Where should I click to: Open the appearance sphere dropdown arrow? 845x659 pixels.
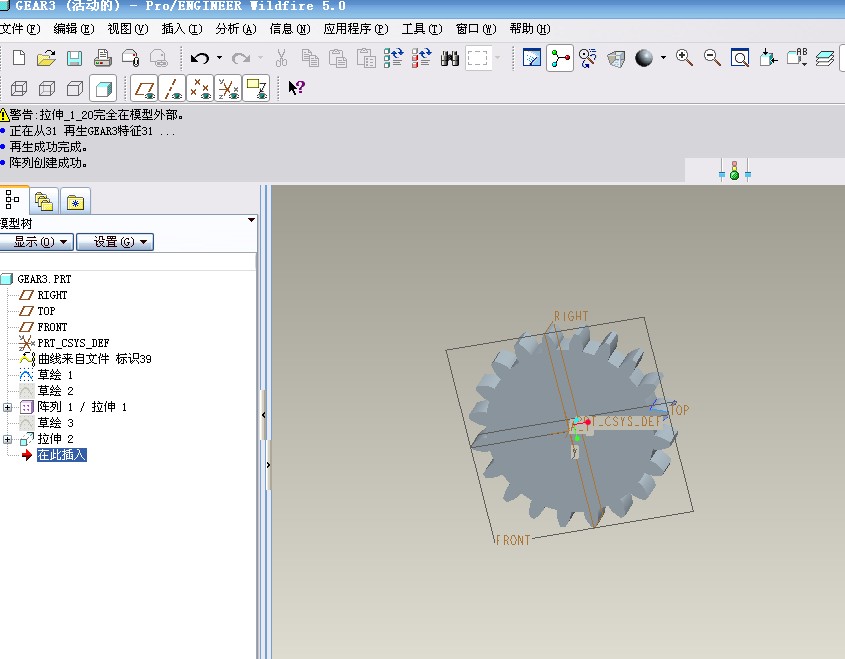pyautogui.click(x=663, y=57)
